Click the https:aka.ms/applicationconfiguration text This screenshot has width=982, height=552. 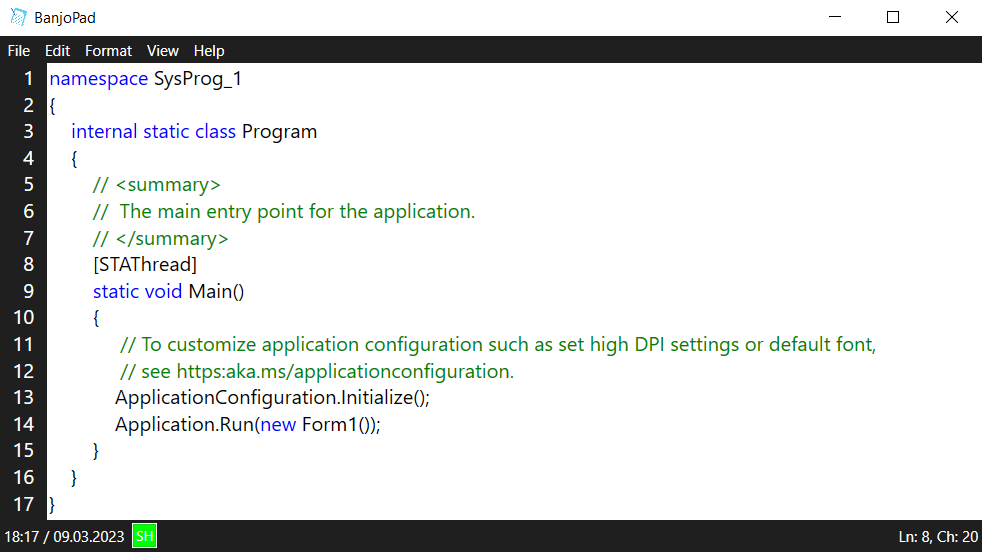(345, 372)
